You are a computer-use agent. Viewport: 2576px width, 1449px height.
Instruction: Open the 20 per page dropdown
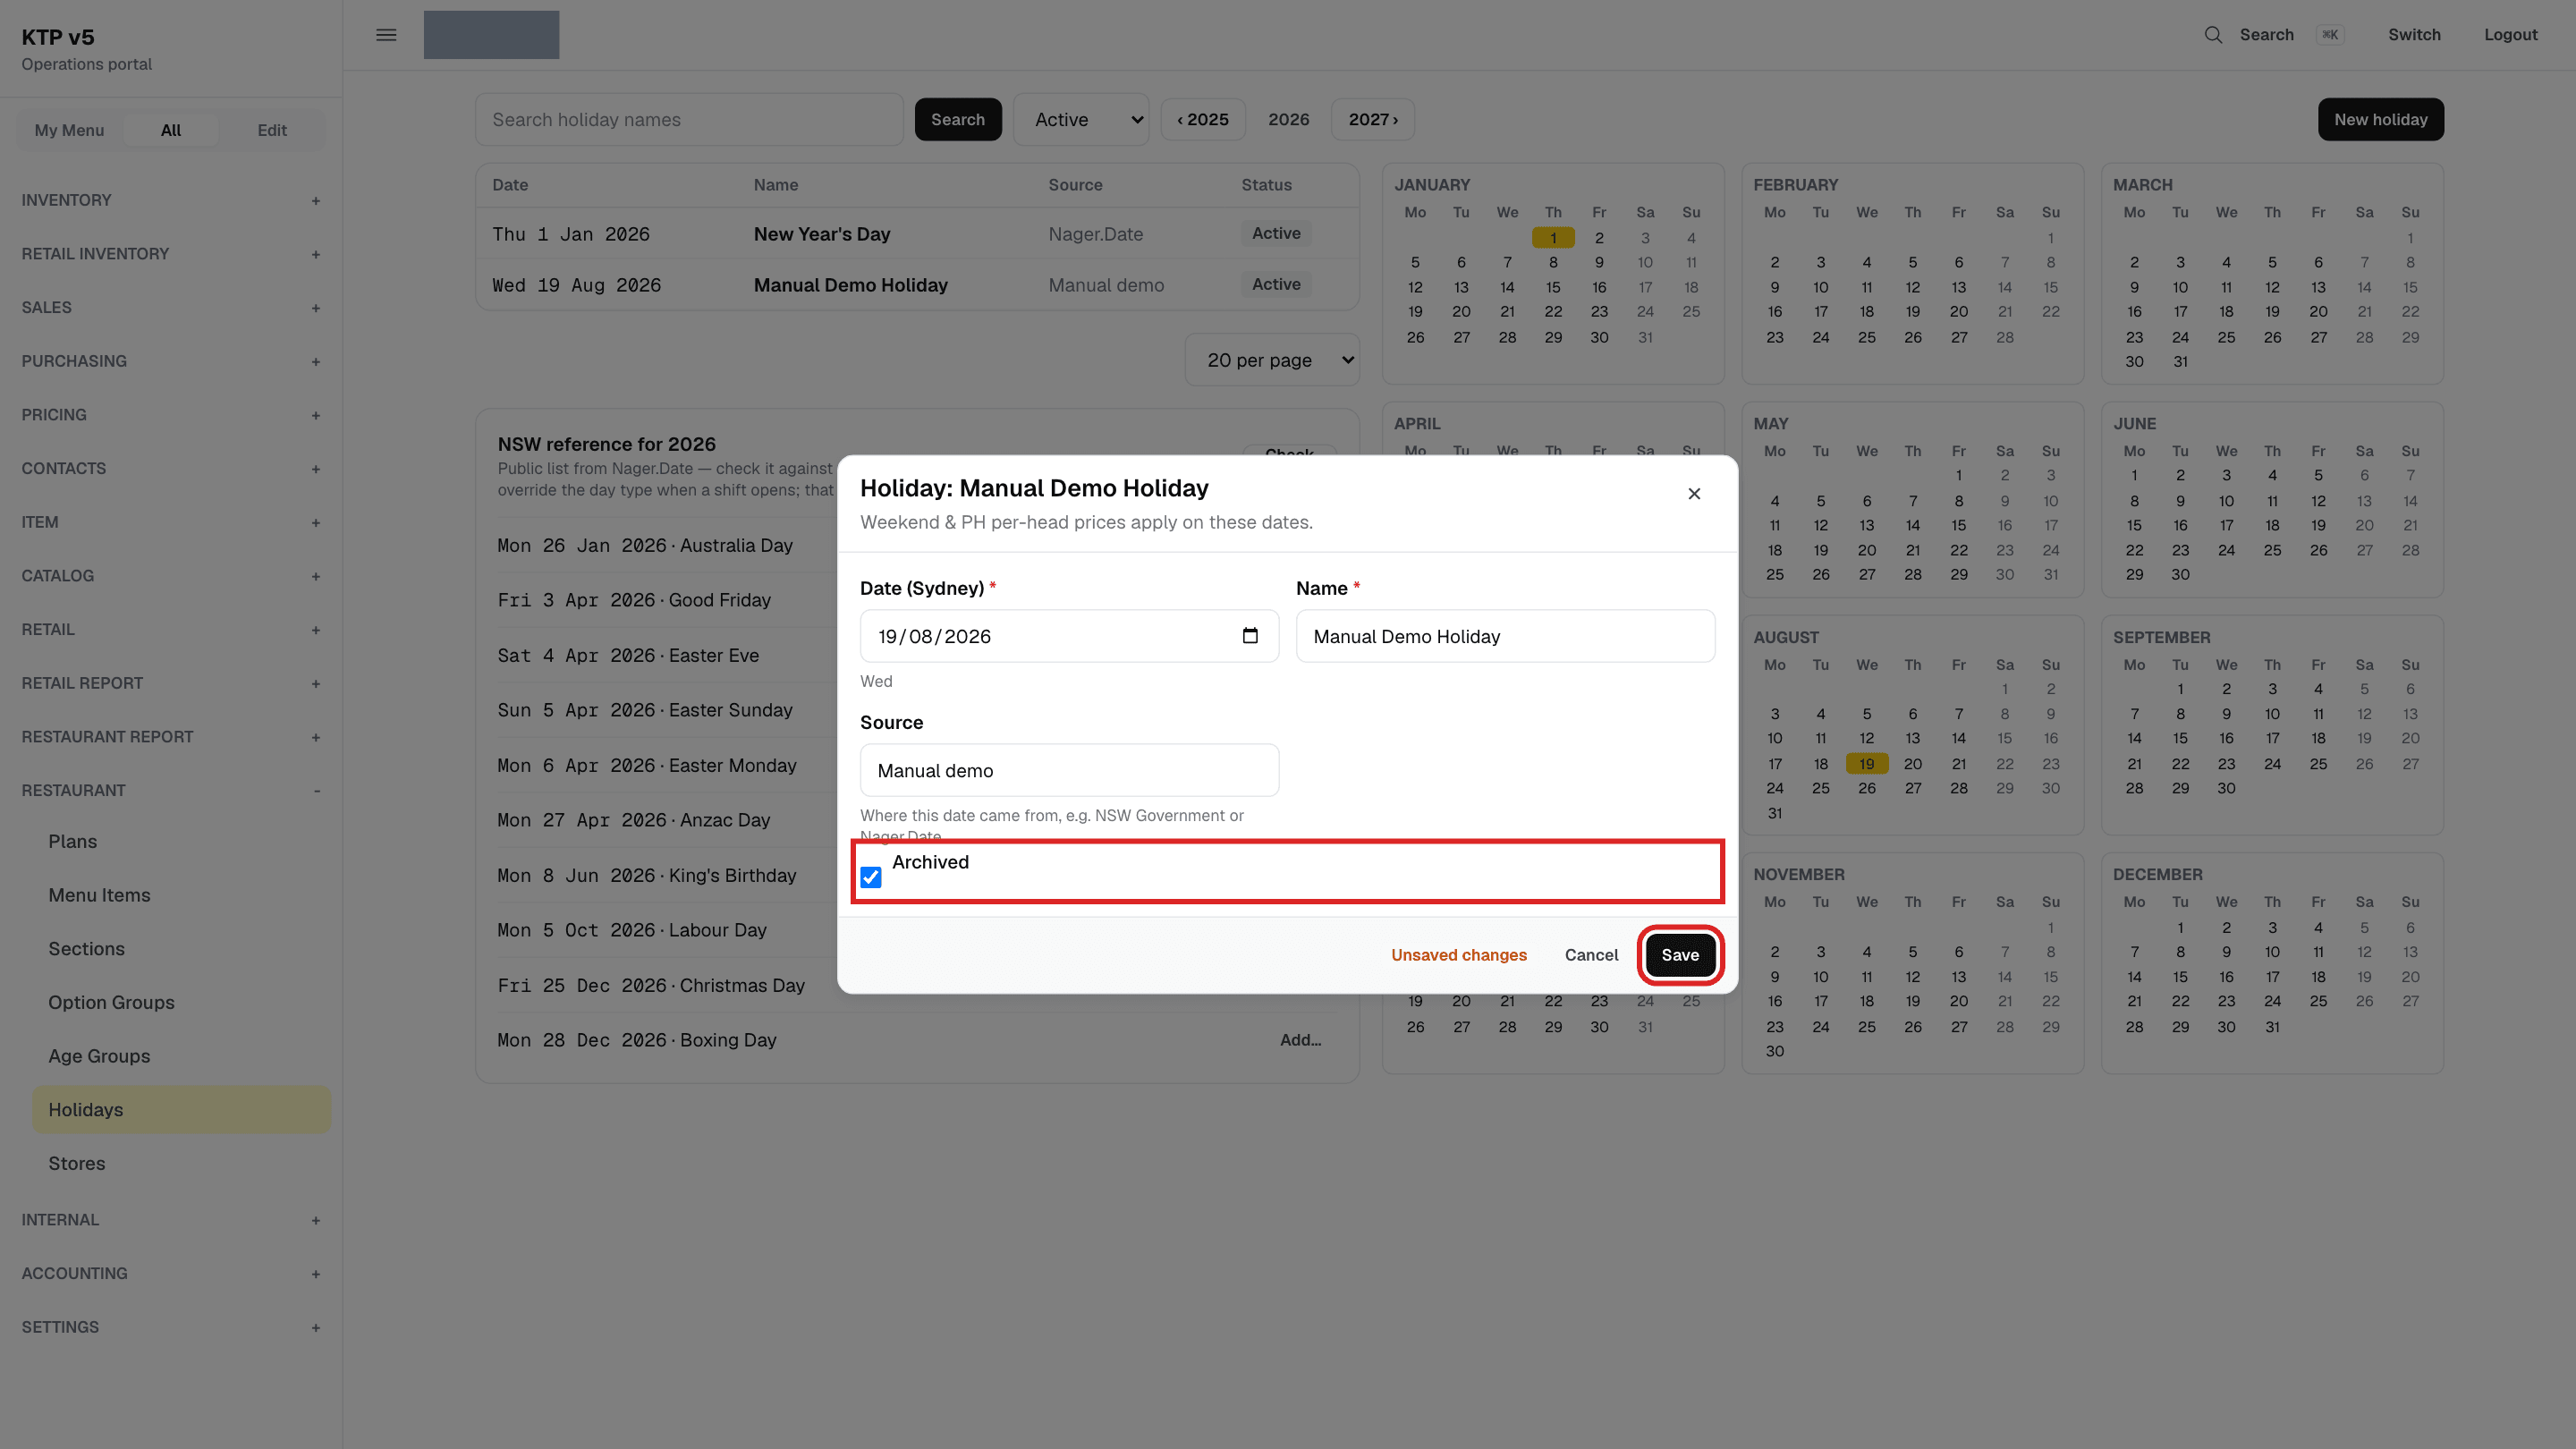coord(1272,360)
